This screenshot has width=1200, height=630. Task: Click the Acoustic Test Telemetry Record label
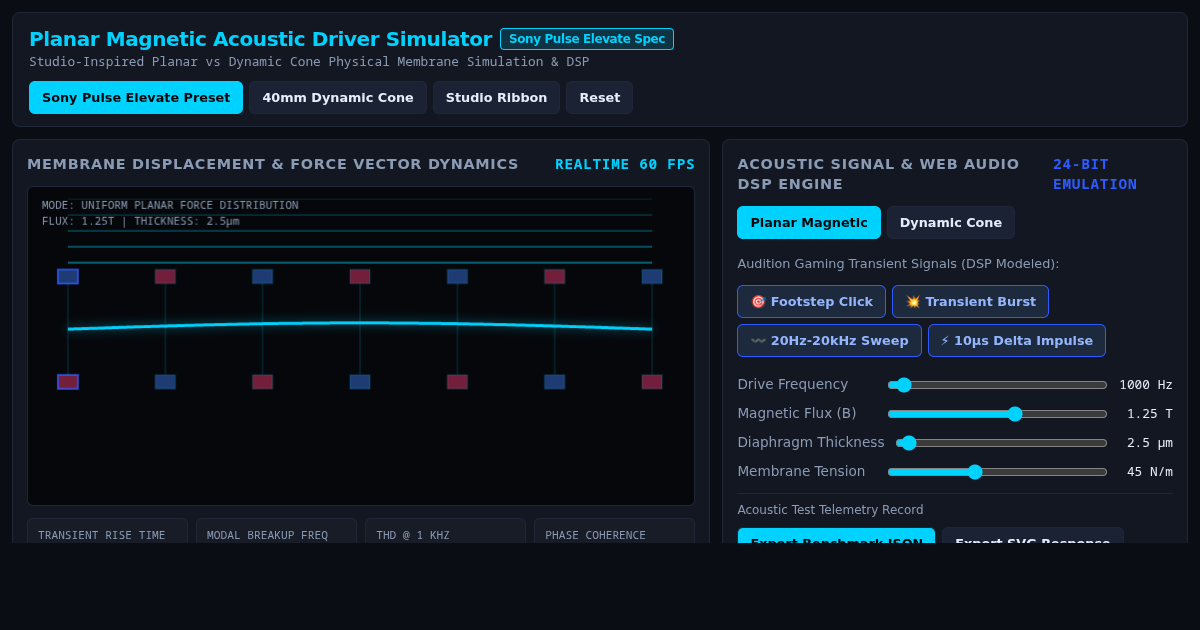[x=830, y=510]
